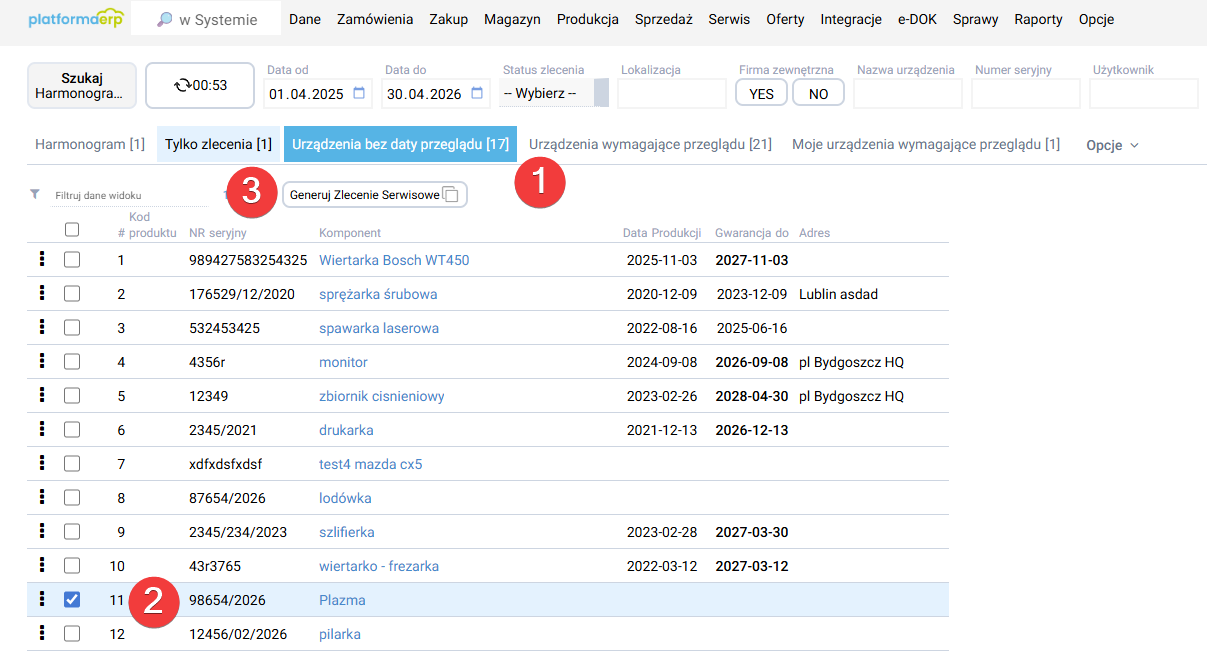1207x655 pixels.
Task: Click the platformaerp logo
Action: [75, 19]
